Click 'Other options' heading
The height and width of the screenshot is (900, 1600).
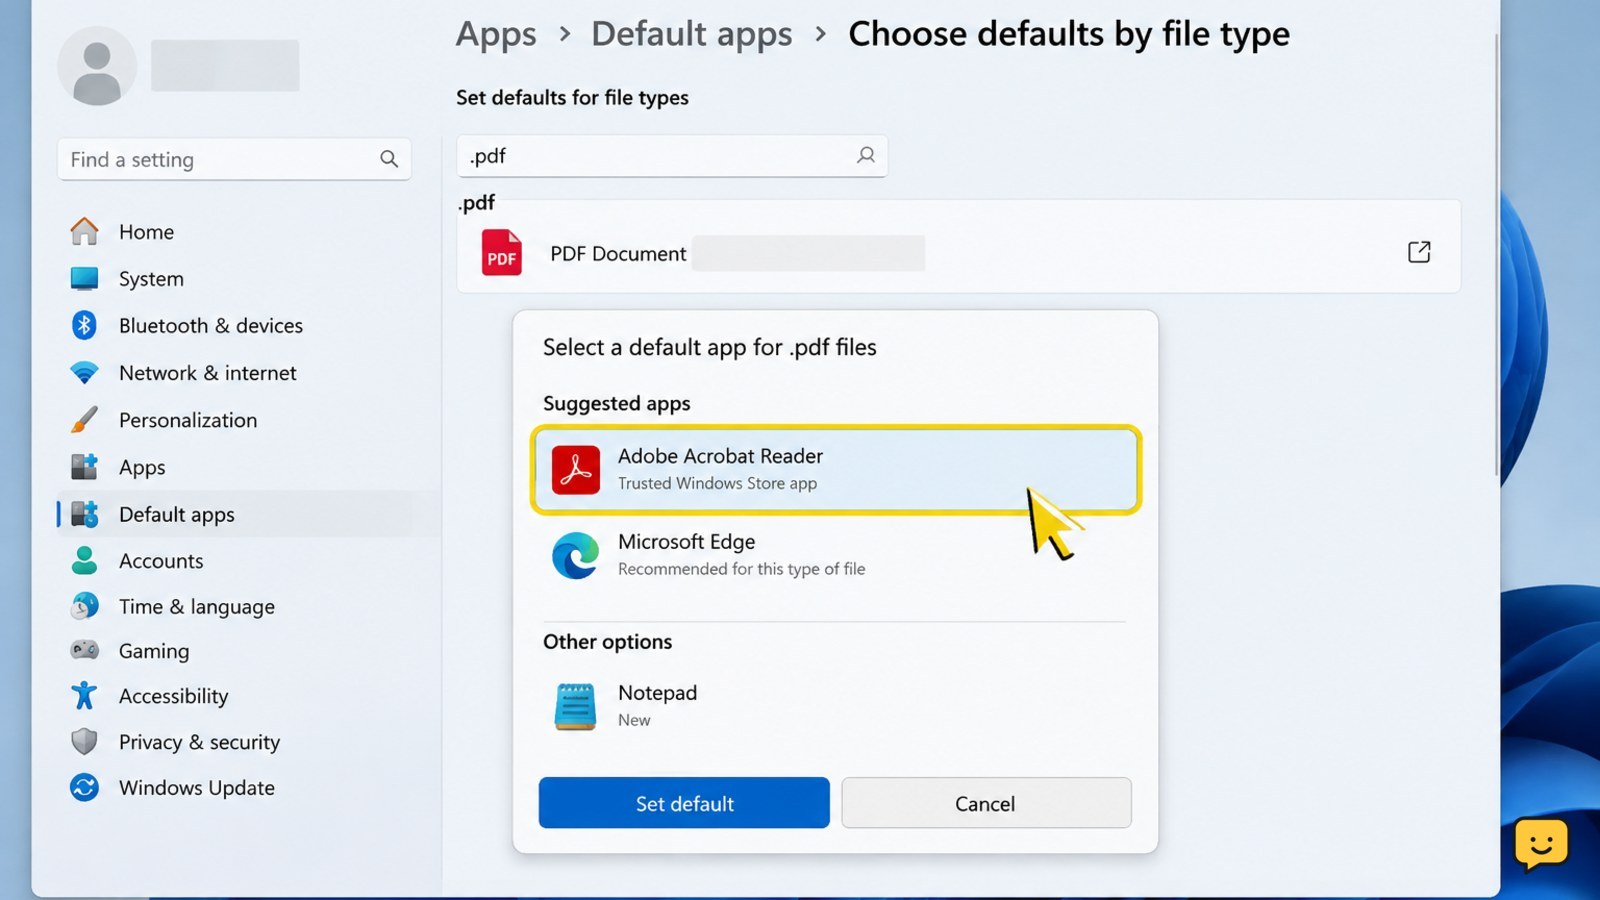pyautogui.click(x=607, y=642)
